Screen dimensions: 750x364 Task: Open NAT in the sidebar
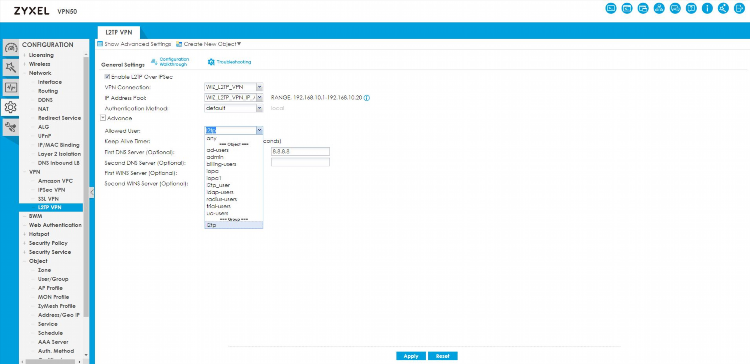pos(43,109)
